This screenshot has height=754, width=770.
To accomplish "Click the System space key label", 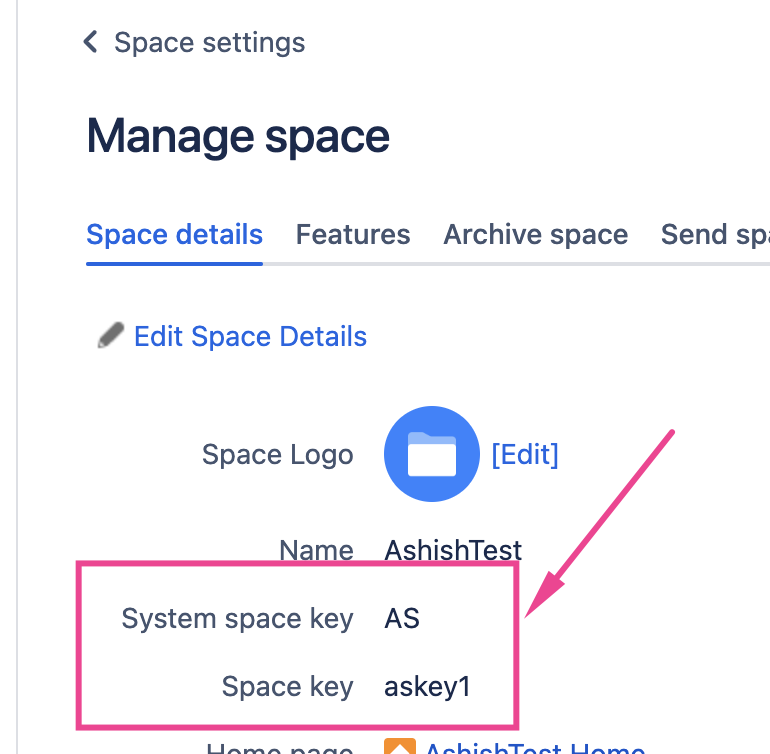I will coord(238,619).
